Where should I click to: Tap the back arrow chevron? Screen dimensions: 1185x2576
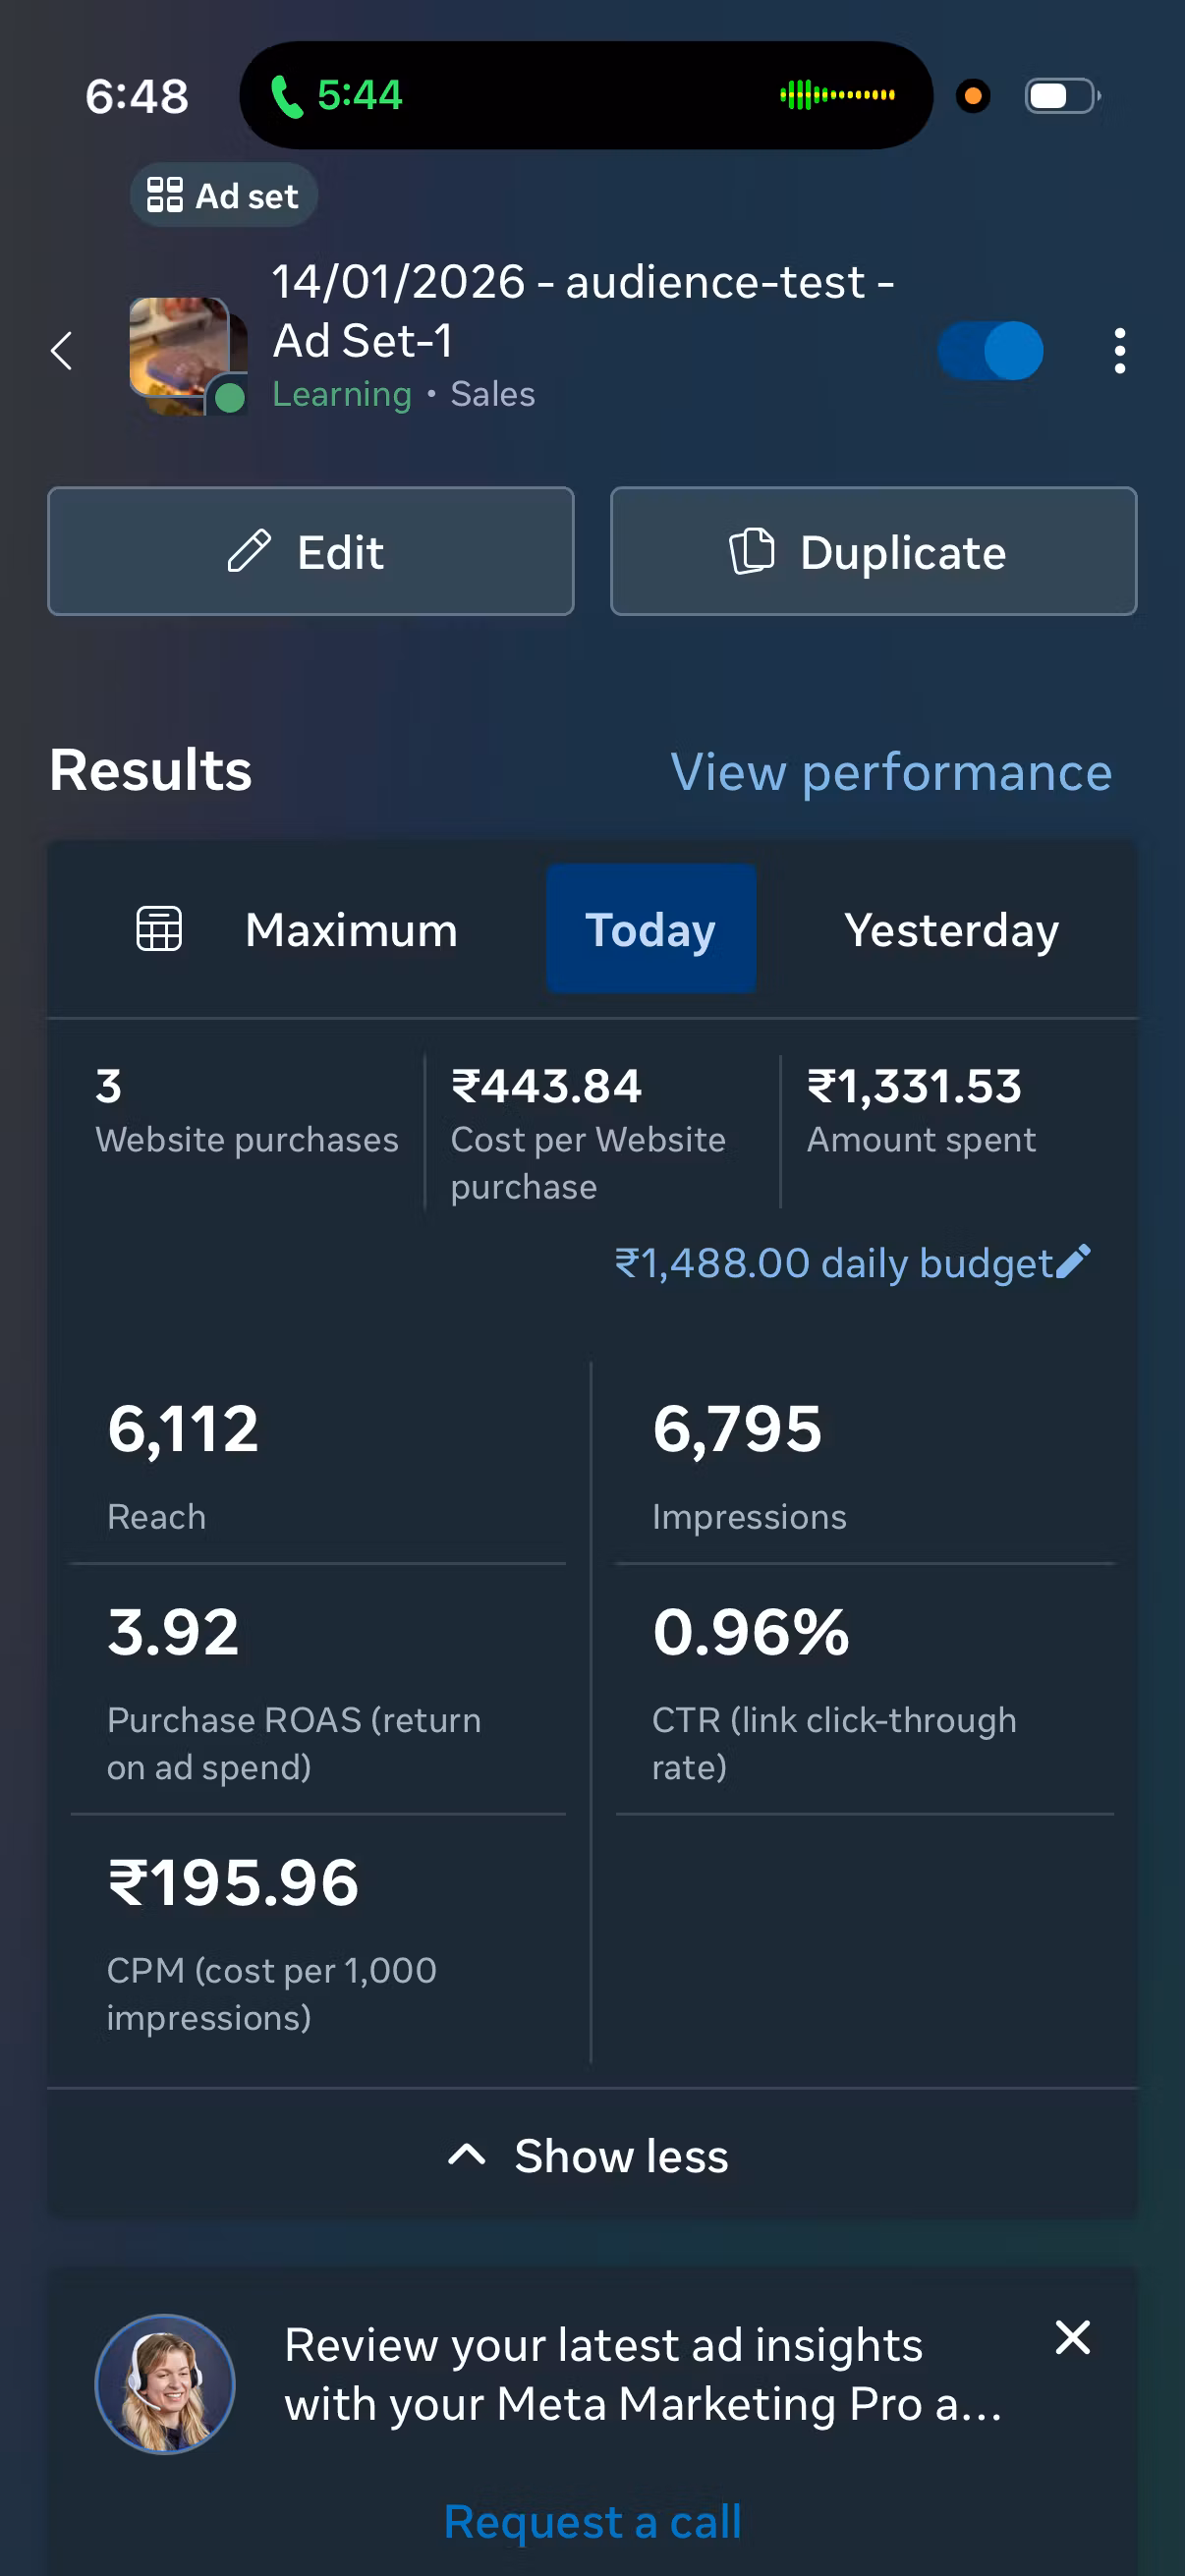point(62,351)
